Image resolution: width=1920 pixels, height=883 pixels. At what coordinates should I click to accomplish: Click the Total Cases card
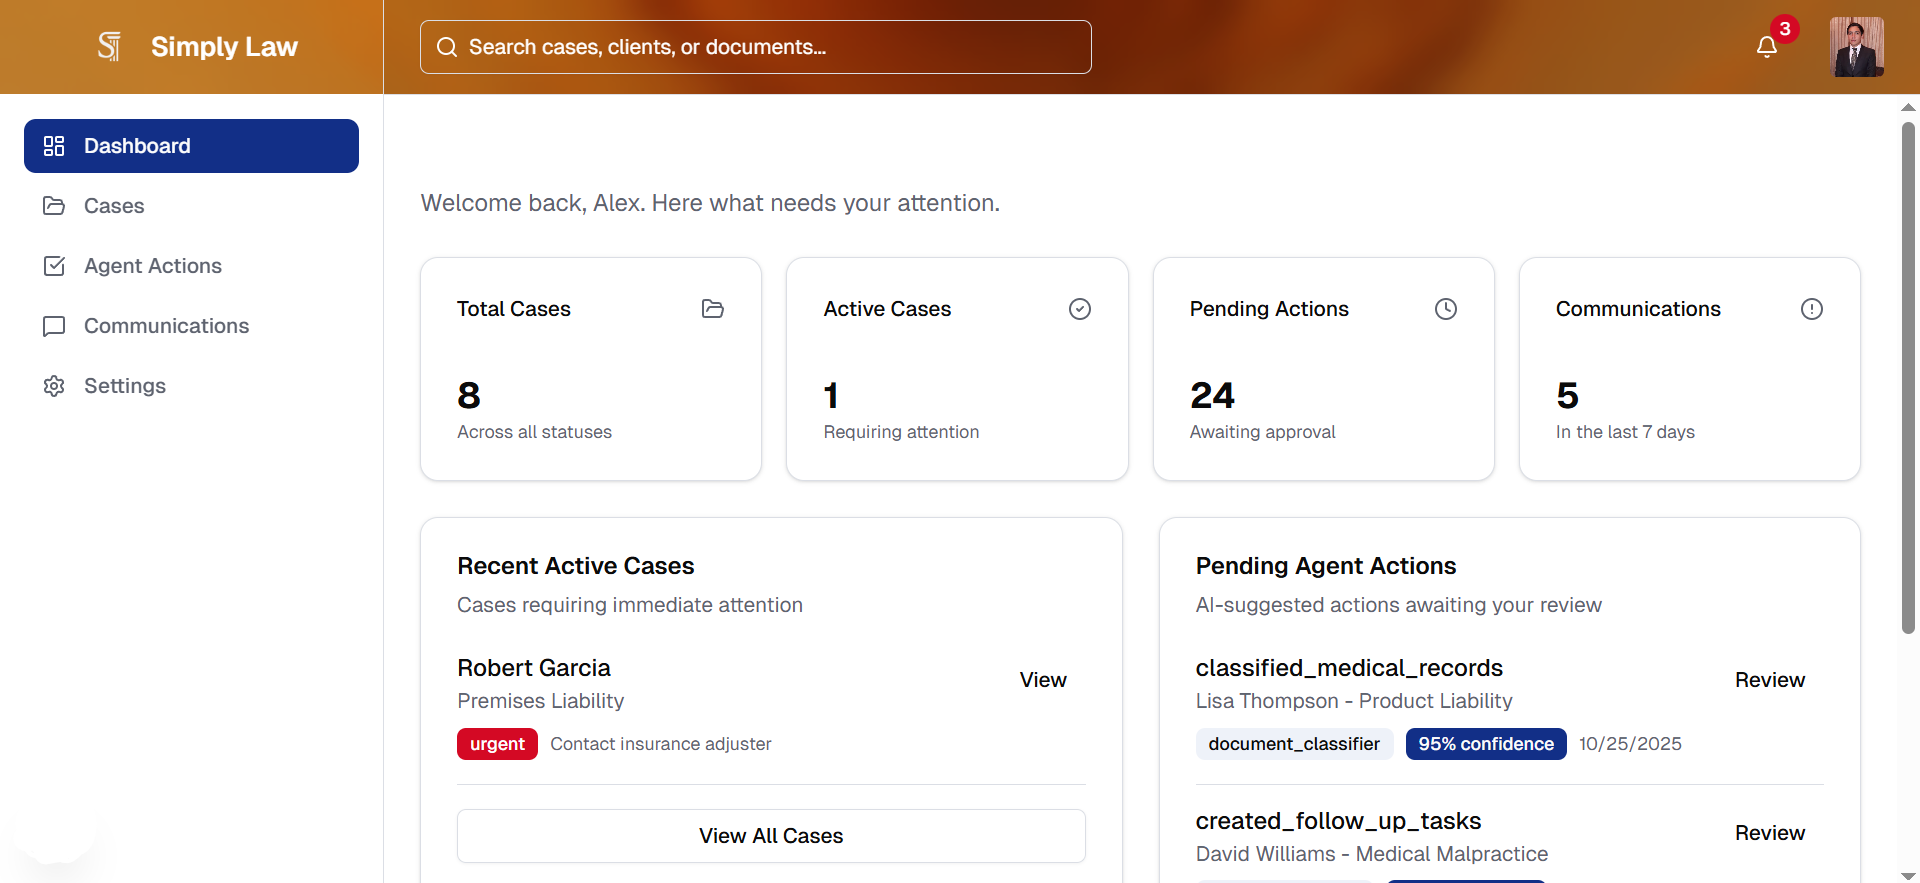click(591, 369)
